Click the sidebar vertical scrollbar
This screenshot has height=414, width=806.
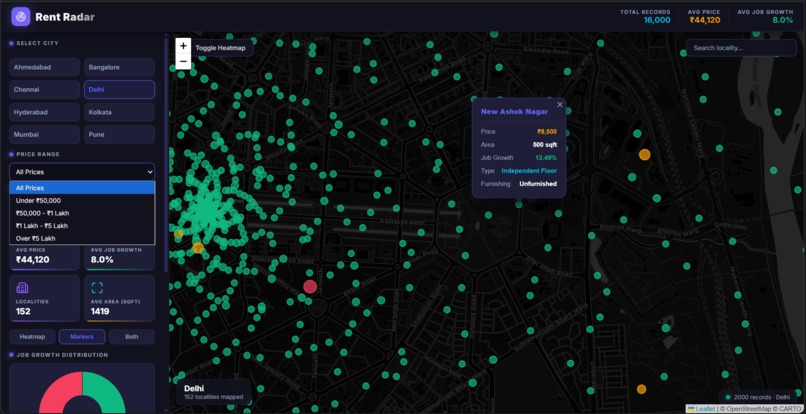(x=166, y=154)
